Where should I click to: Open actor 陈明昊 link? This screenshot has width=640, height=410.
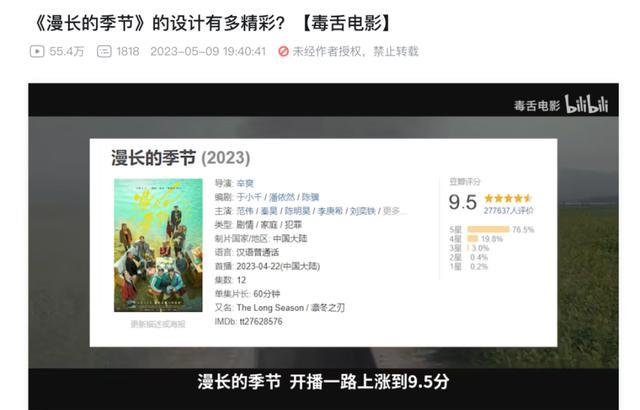click(297, 211)
